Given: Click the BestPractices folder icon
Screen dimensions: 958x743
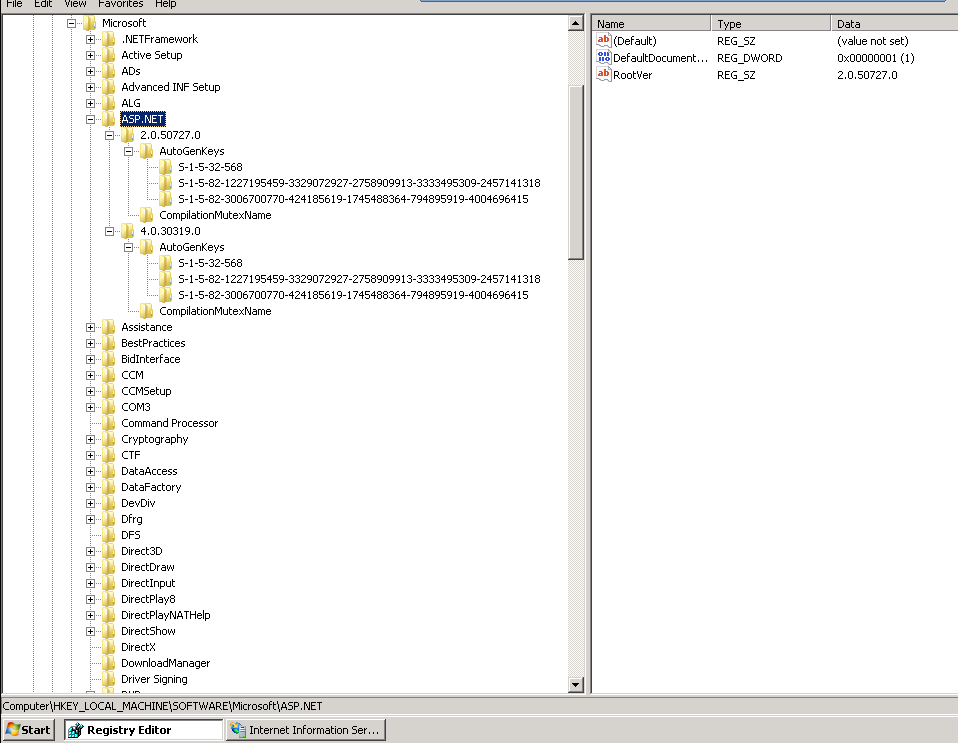Looking at the screenshot, I should [109, 343].
